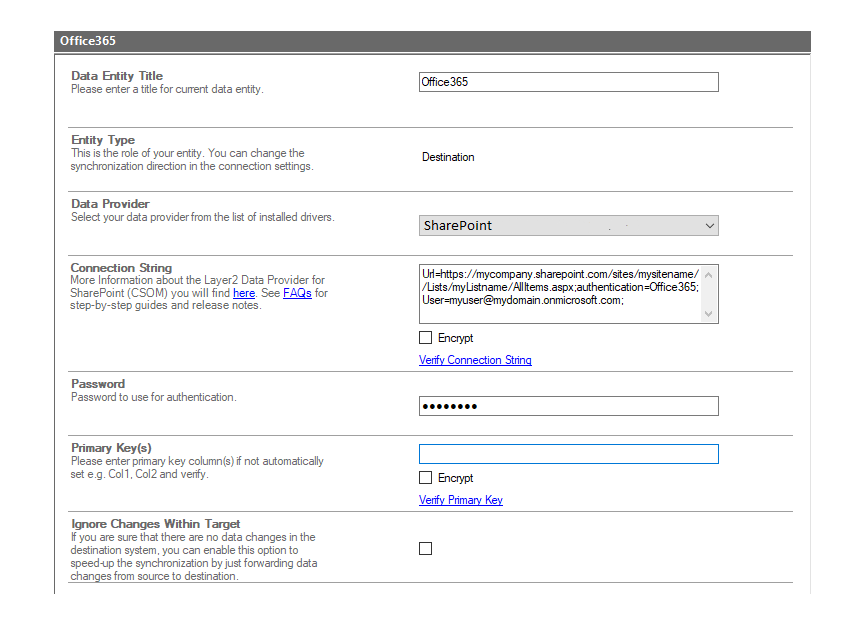Click the Data Entity Title input field
This screenshot has width=865, height=626.
coord(568,82)
